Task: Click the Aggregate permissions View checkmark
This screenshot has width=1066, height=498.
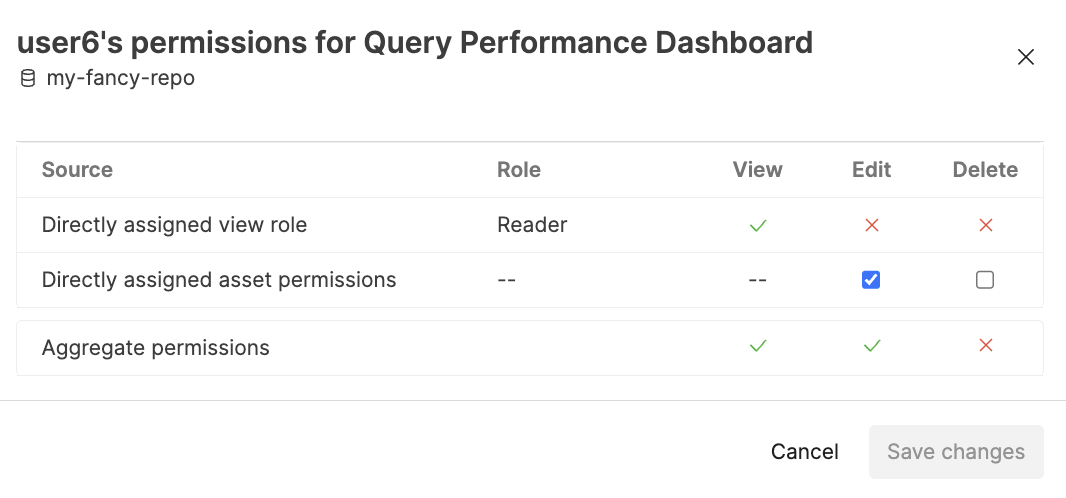Action: [758, 346]
